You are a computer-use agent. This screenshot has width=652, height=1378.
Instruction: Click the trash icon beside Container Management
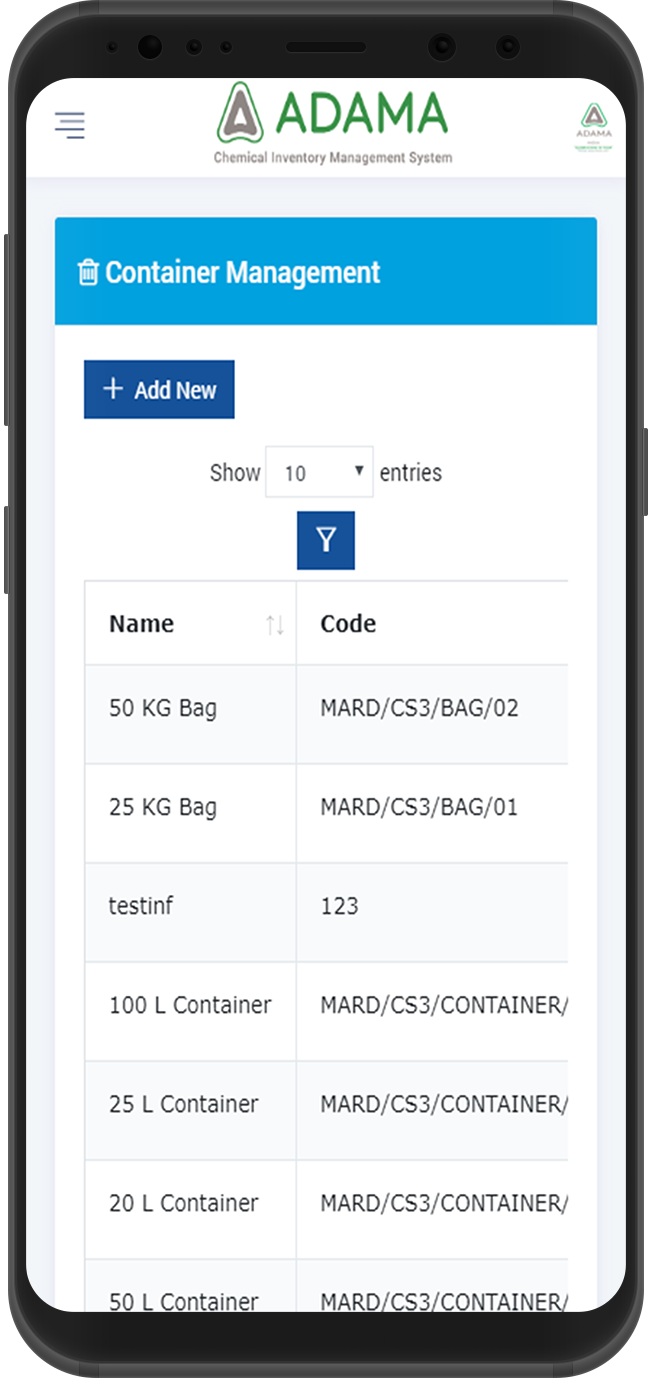pos(89,272)
